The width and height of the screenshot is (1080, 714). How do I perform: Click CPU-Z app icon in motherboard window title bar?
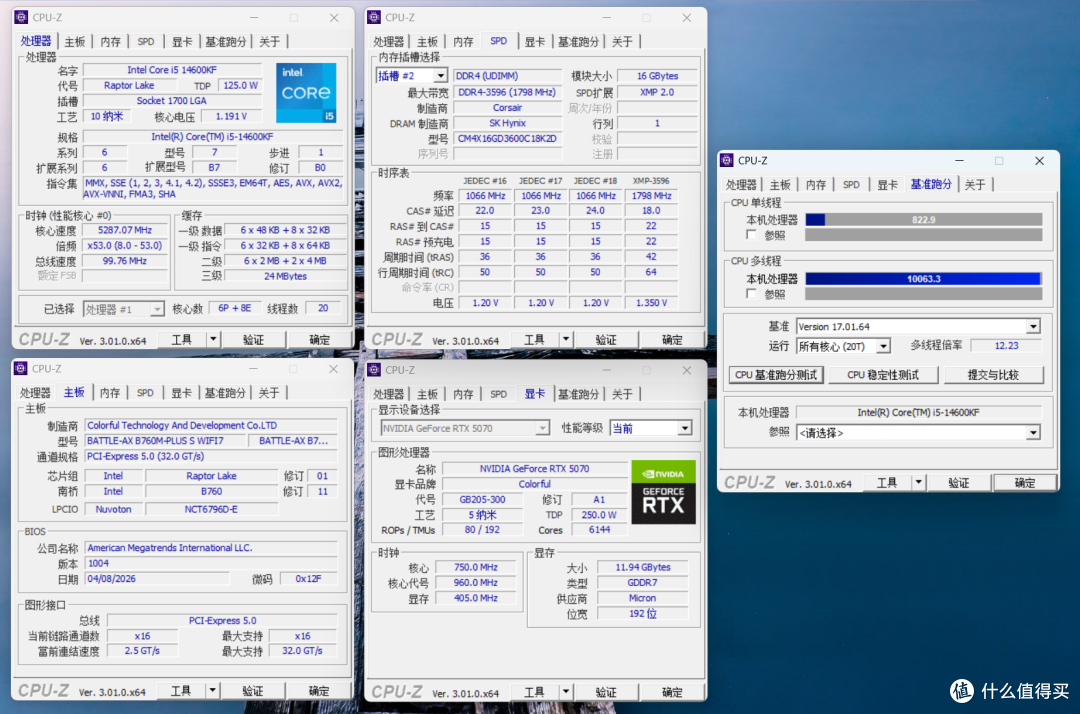(21, 368)
